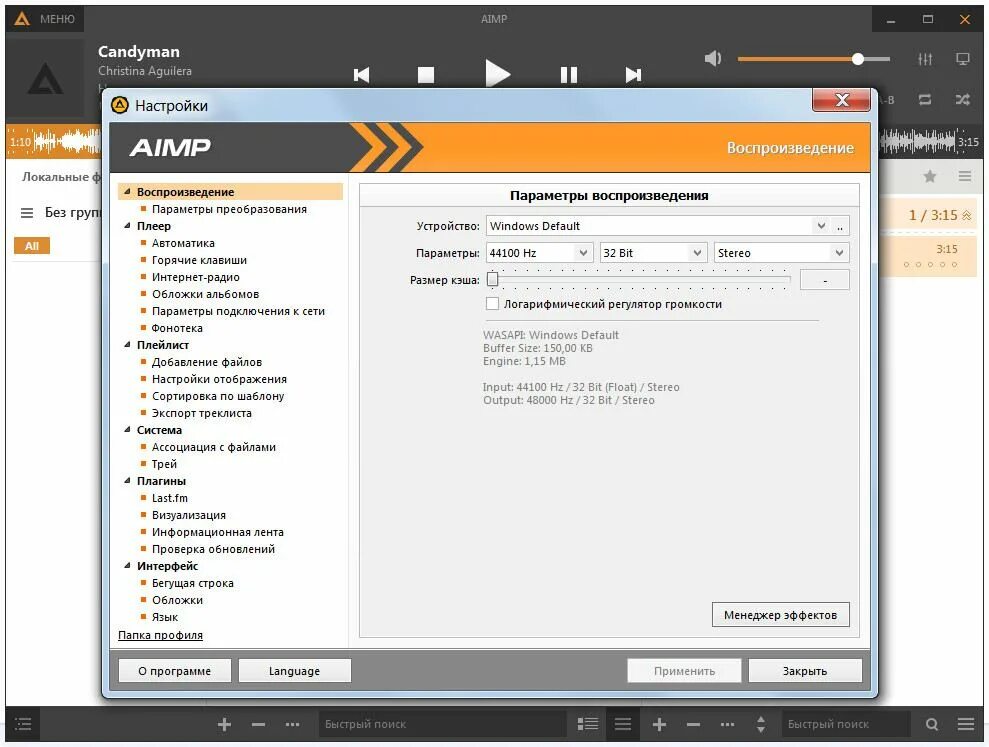Click right Быстрый поиск search field
This screenshot has height=747, width=989.
click(845, 724)
